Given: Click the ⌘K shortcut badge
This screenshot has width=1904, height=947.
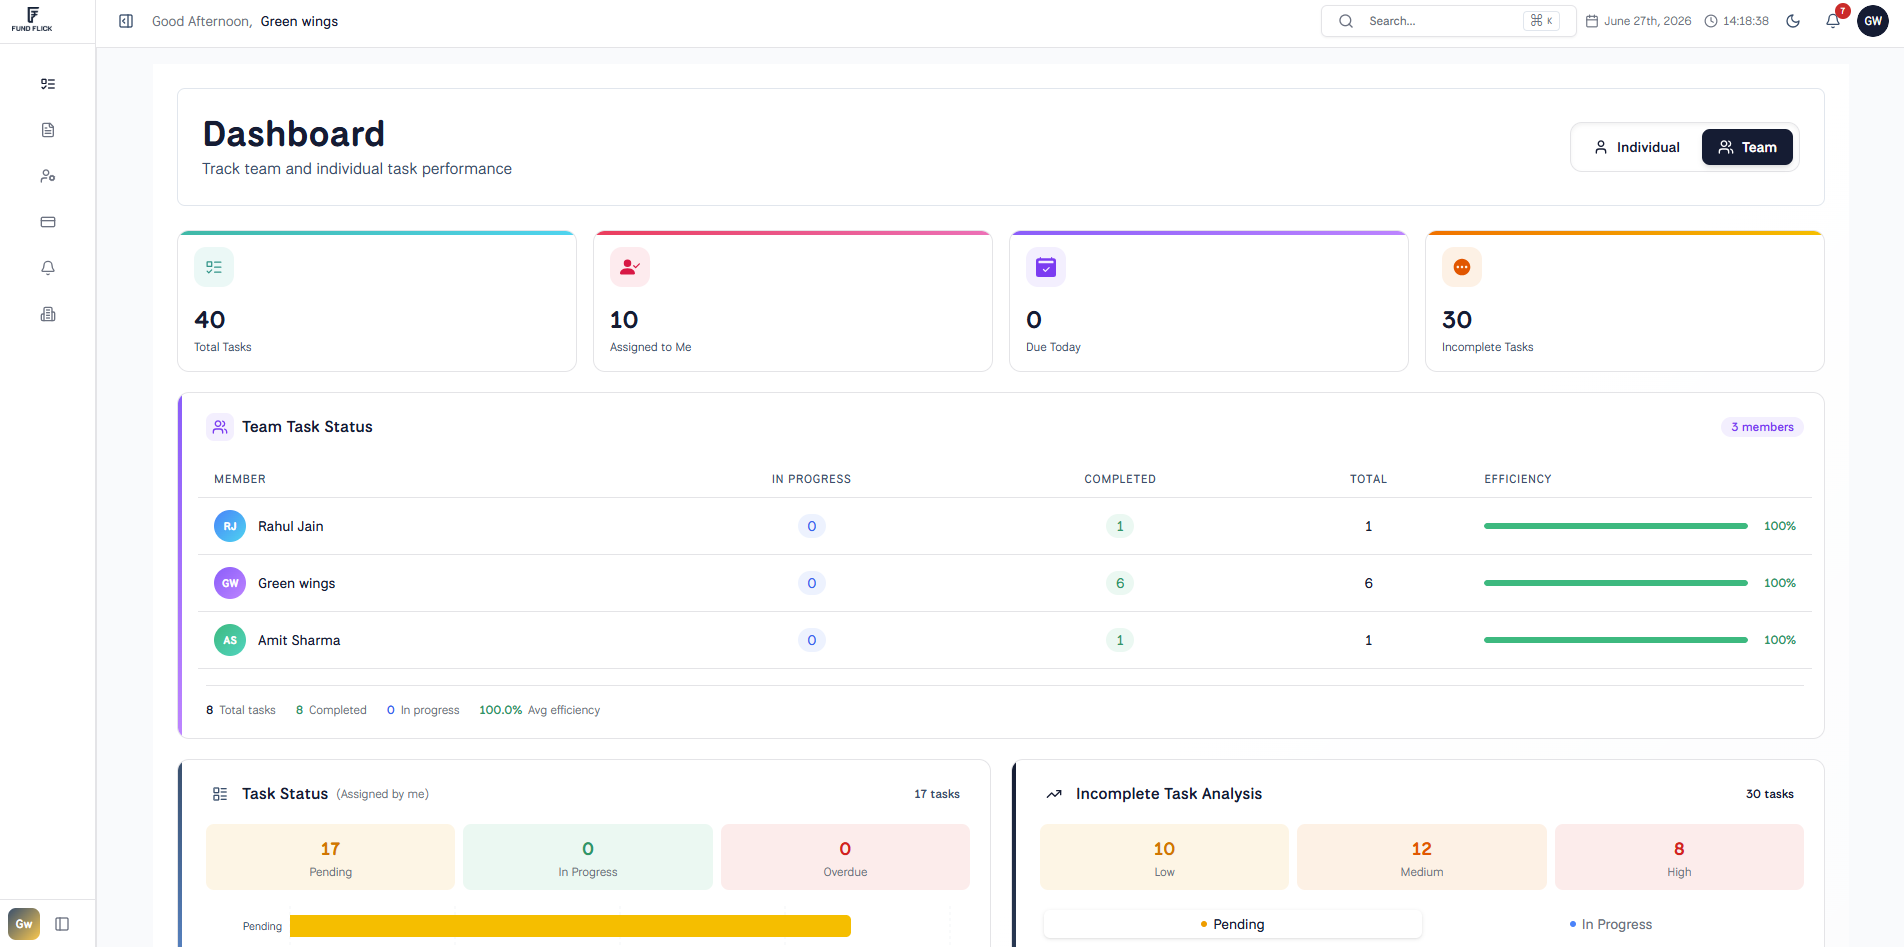Looking at the screenshot, I should click(x=1542, y=21).
